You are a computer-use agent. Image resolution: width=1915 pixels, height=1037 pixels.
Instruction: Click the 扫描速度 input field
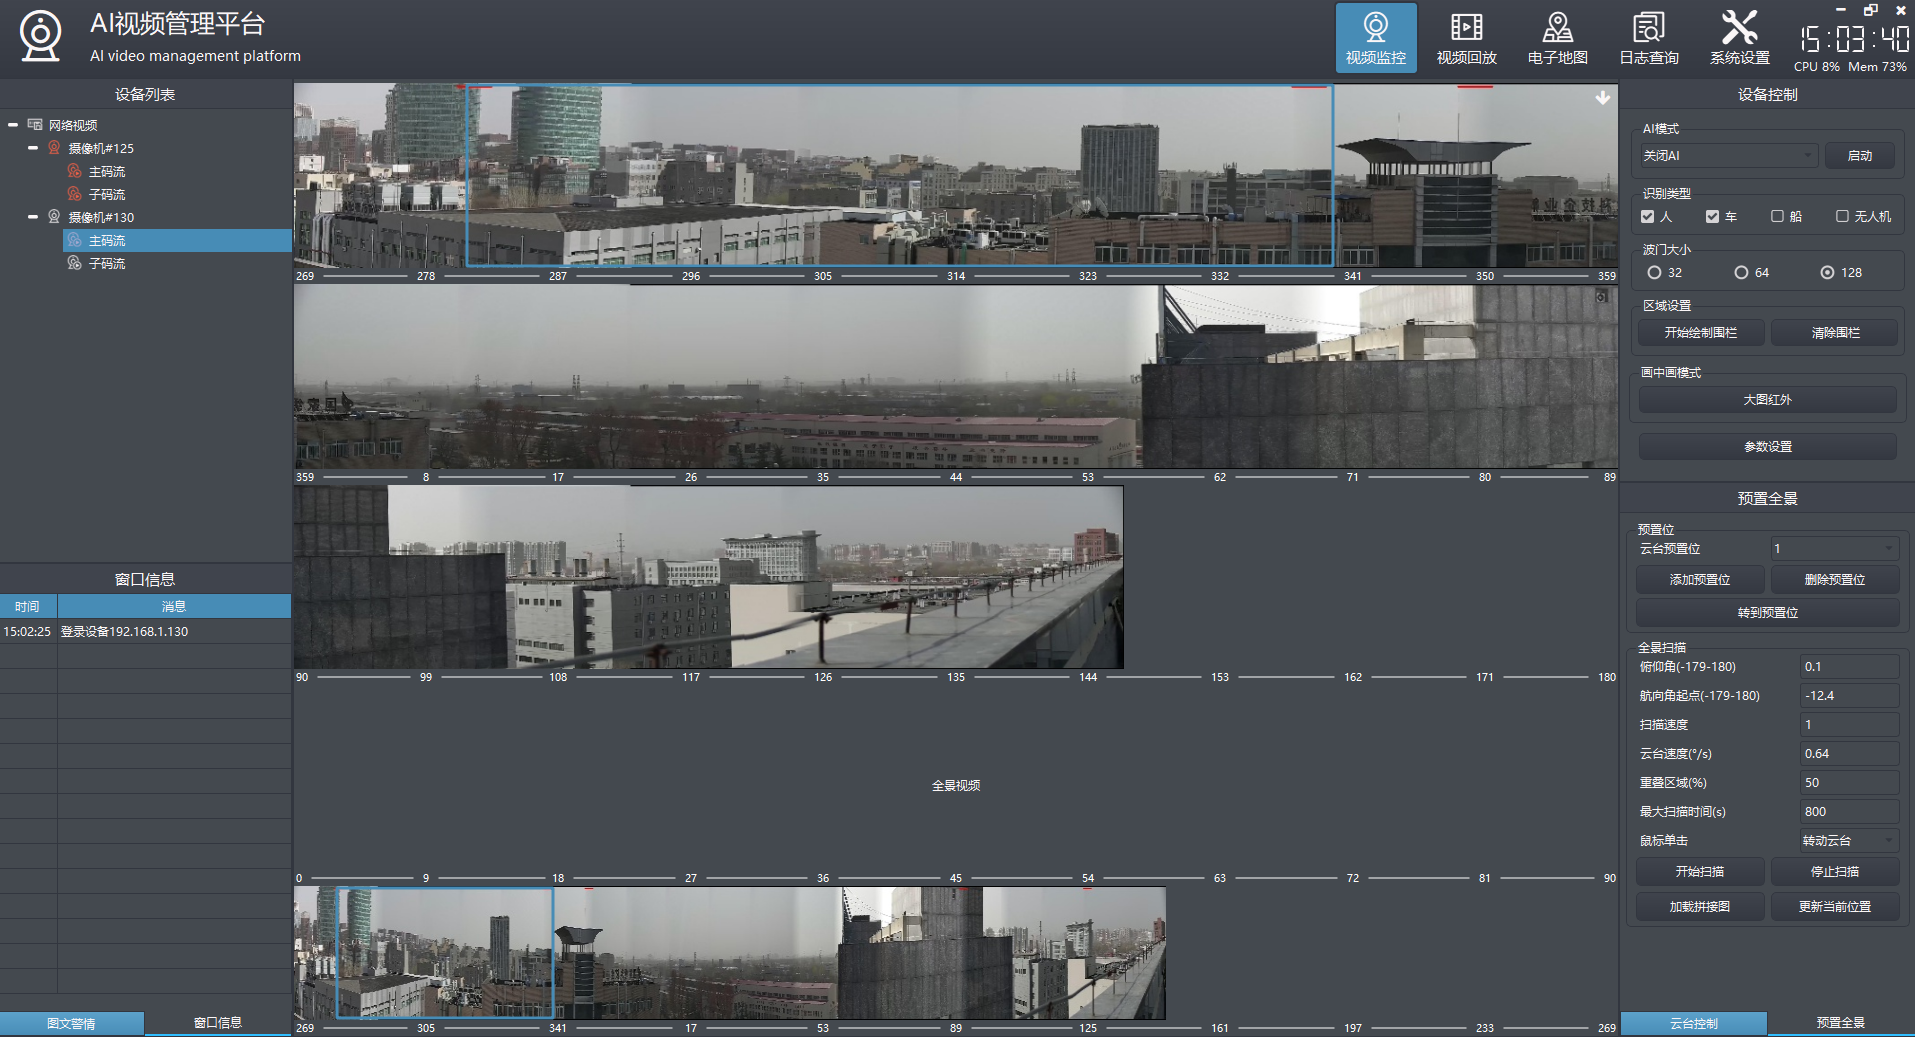pyautogui.click(x=1848, y=725)
